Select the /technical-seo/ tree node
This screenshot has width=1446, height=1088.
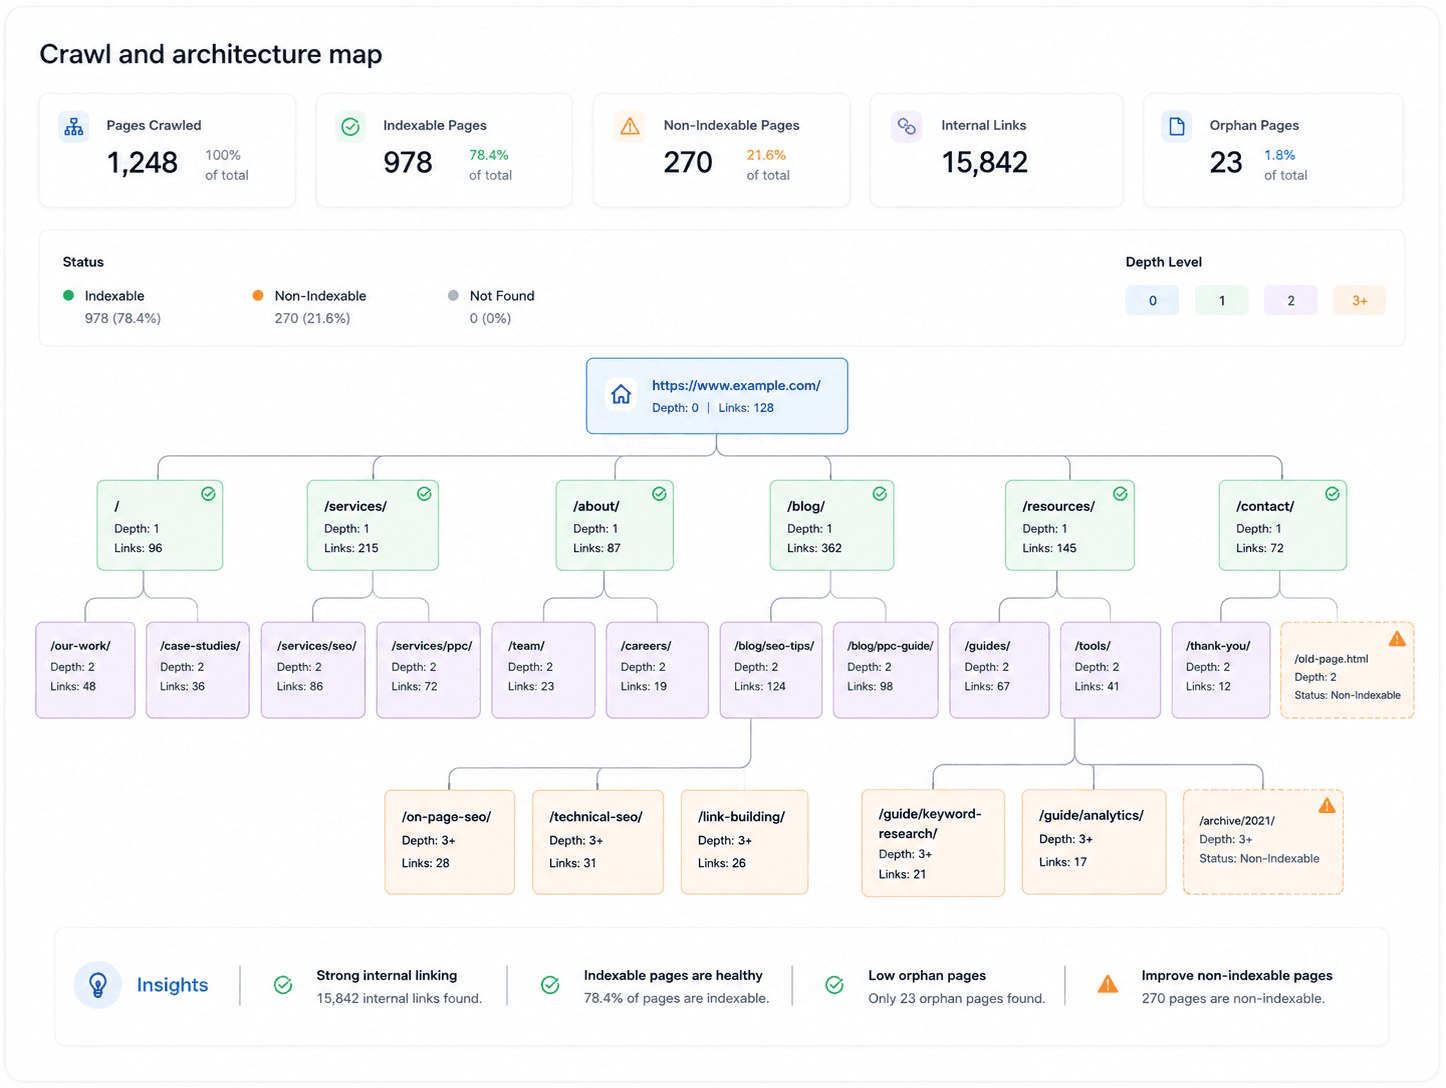coord(598,842)
